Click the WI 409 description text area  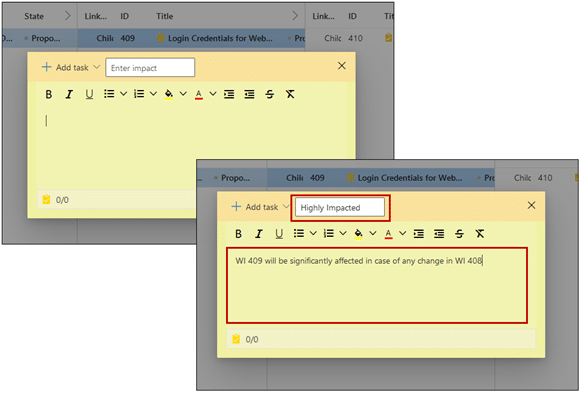[377, 286]
